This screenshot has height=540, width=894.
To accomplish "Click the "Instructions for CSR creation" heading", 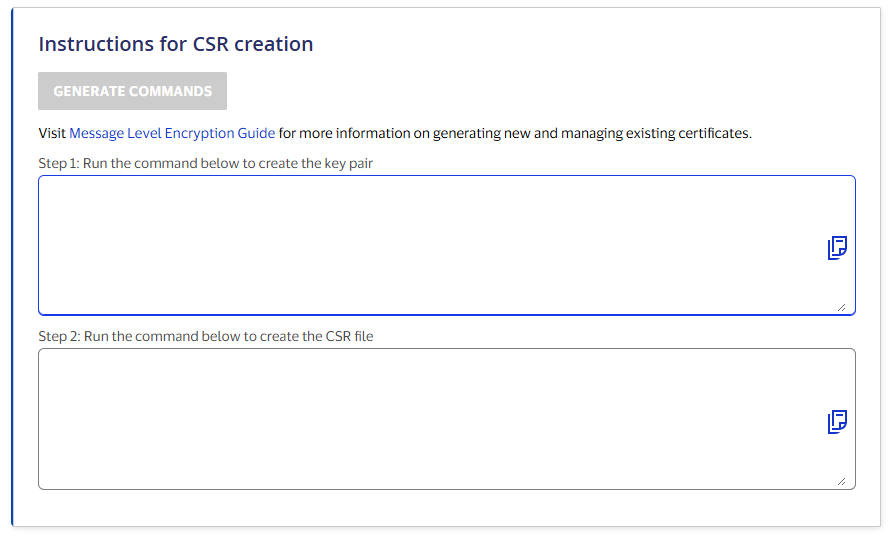I will (176, 44).
